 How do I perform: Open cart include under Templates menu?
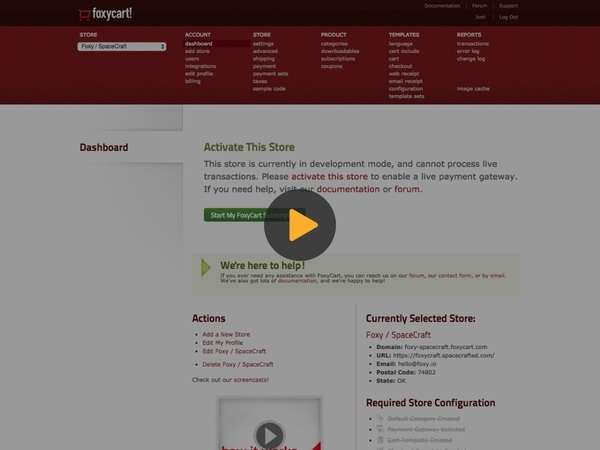[404, 51]
